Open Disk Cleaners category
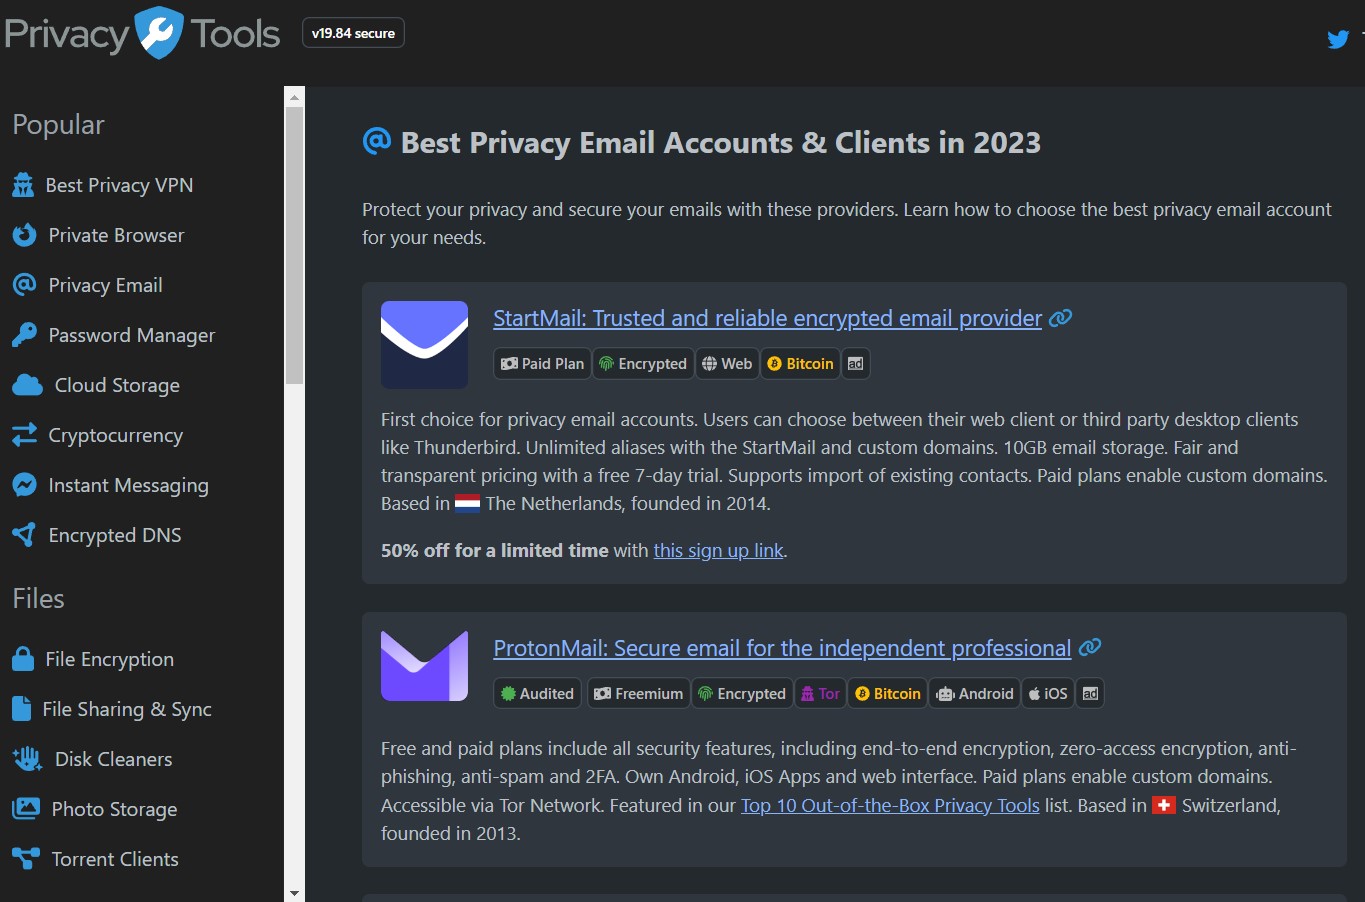The image size is (1365, 902). point(91,759)
